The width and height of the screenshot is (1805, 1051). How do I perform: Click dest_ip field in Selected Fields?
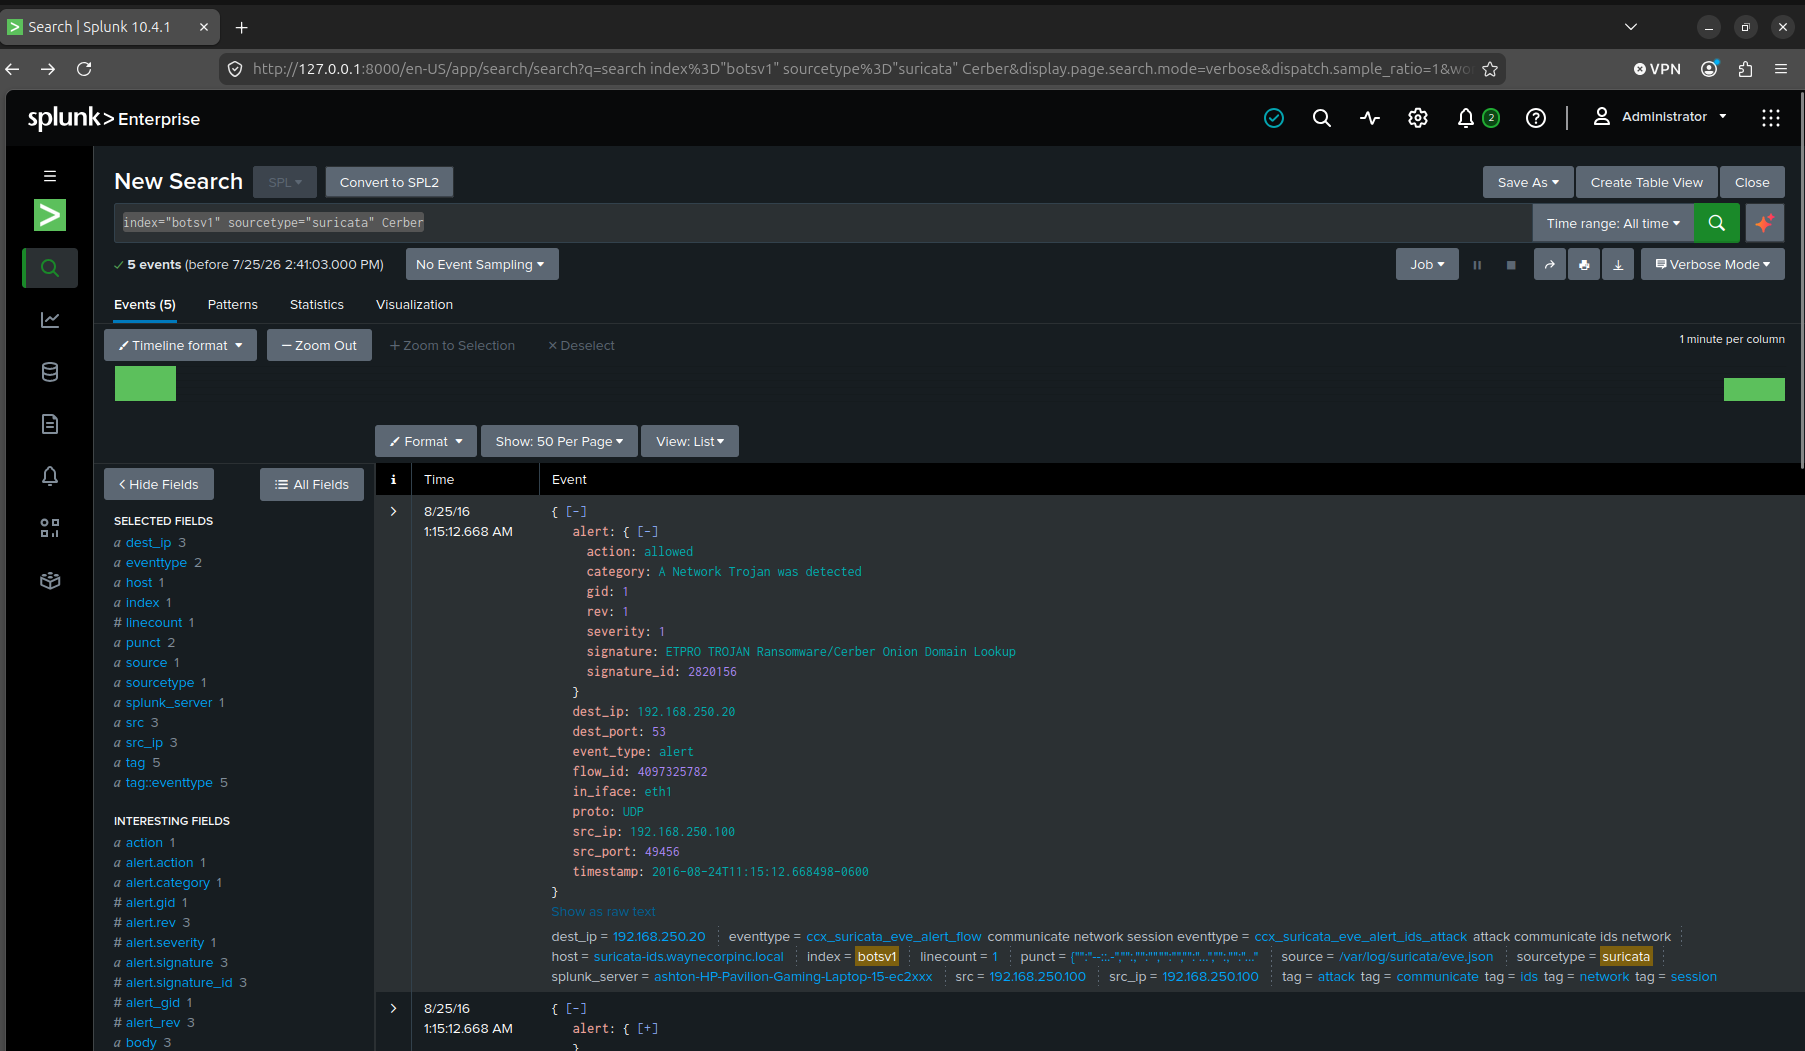(x=148, y=543)
